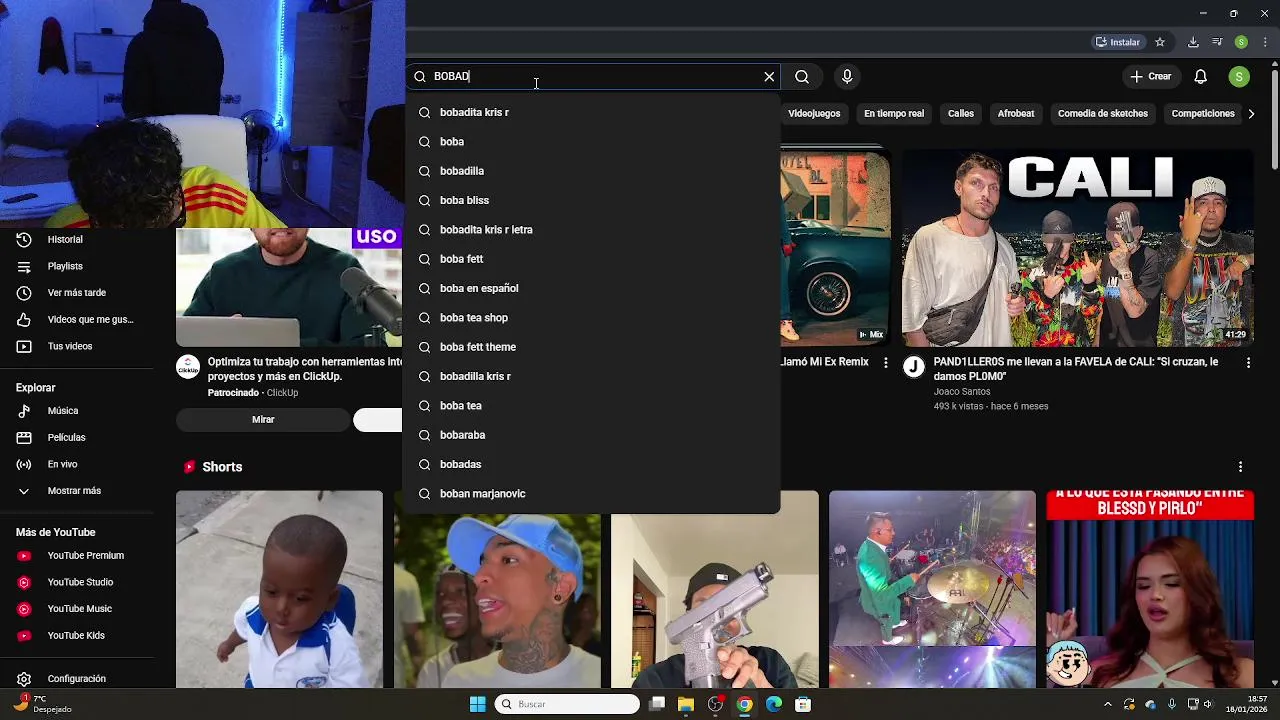Choose suggestion "bobadita kris r letra"

tap(591, 229)
